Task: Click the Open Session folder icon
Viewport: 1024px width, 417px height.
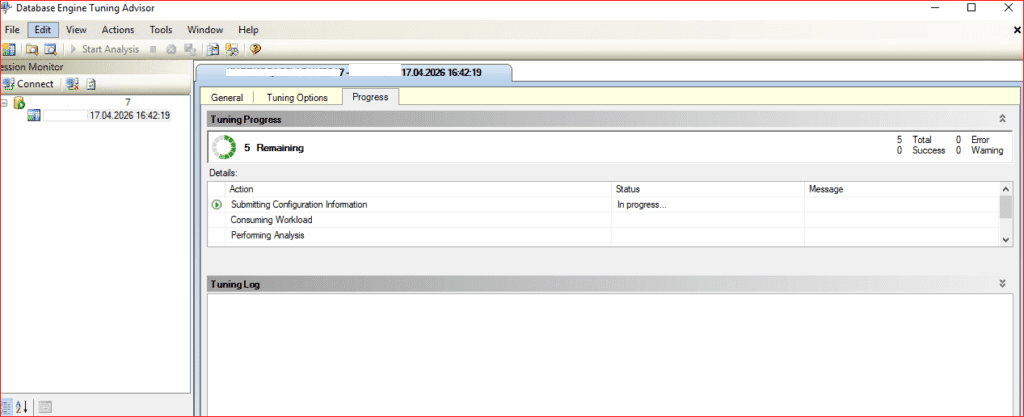Action: click(x=32, y=48)
